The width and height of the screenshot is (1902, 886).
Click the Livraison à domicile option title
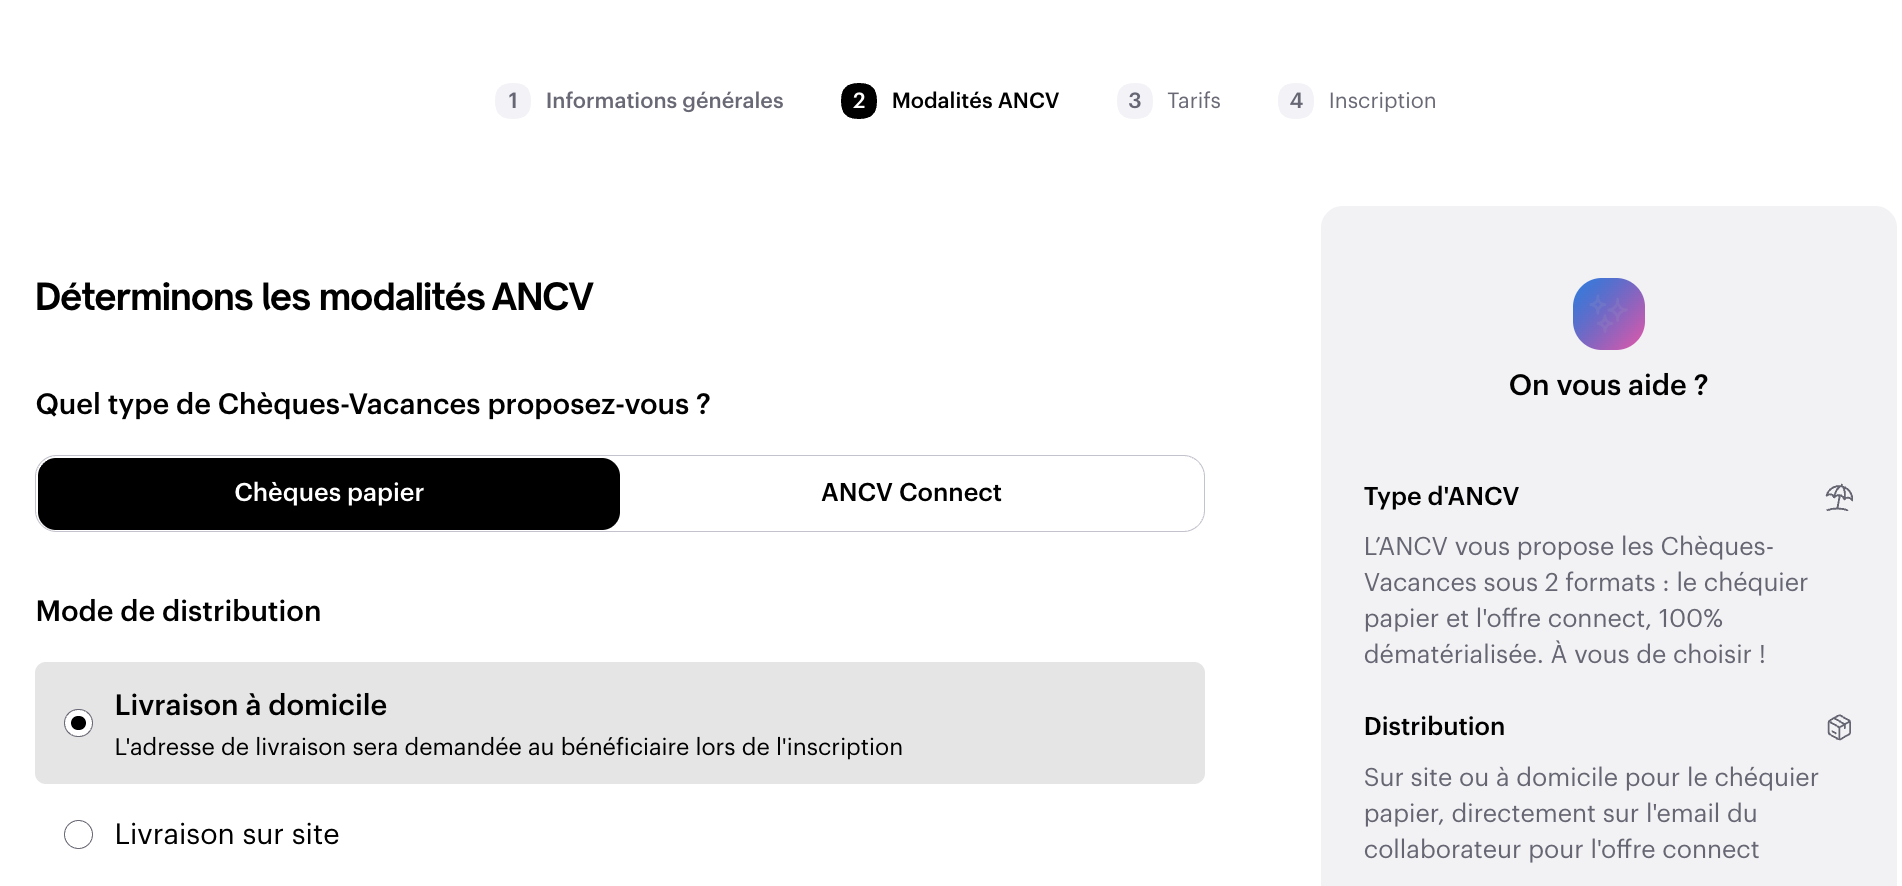(251, 705)
